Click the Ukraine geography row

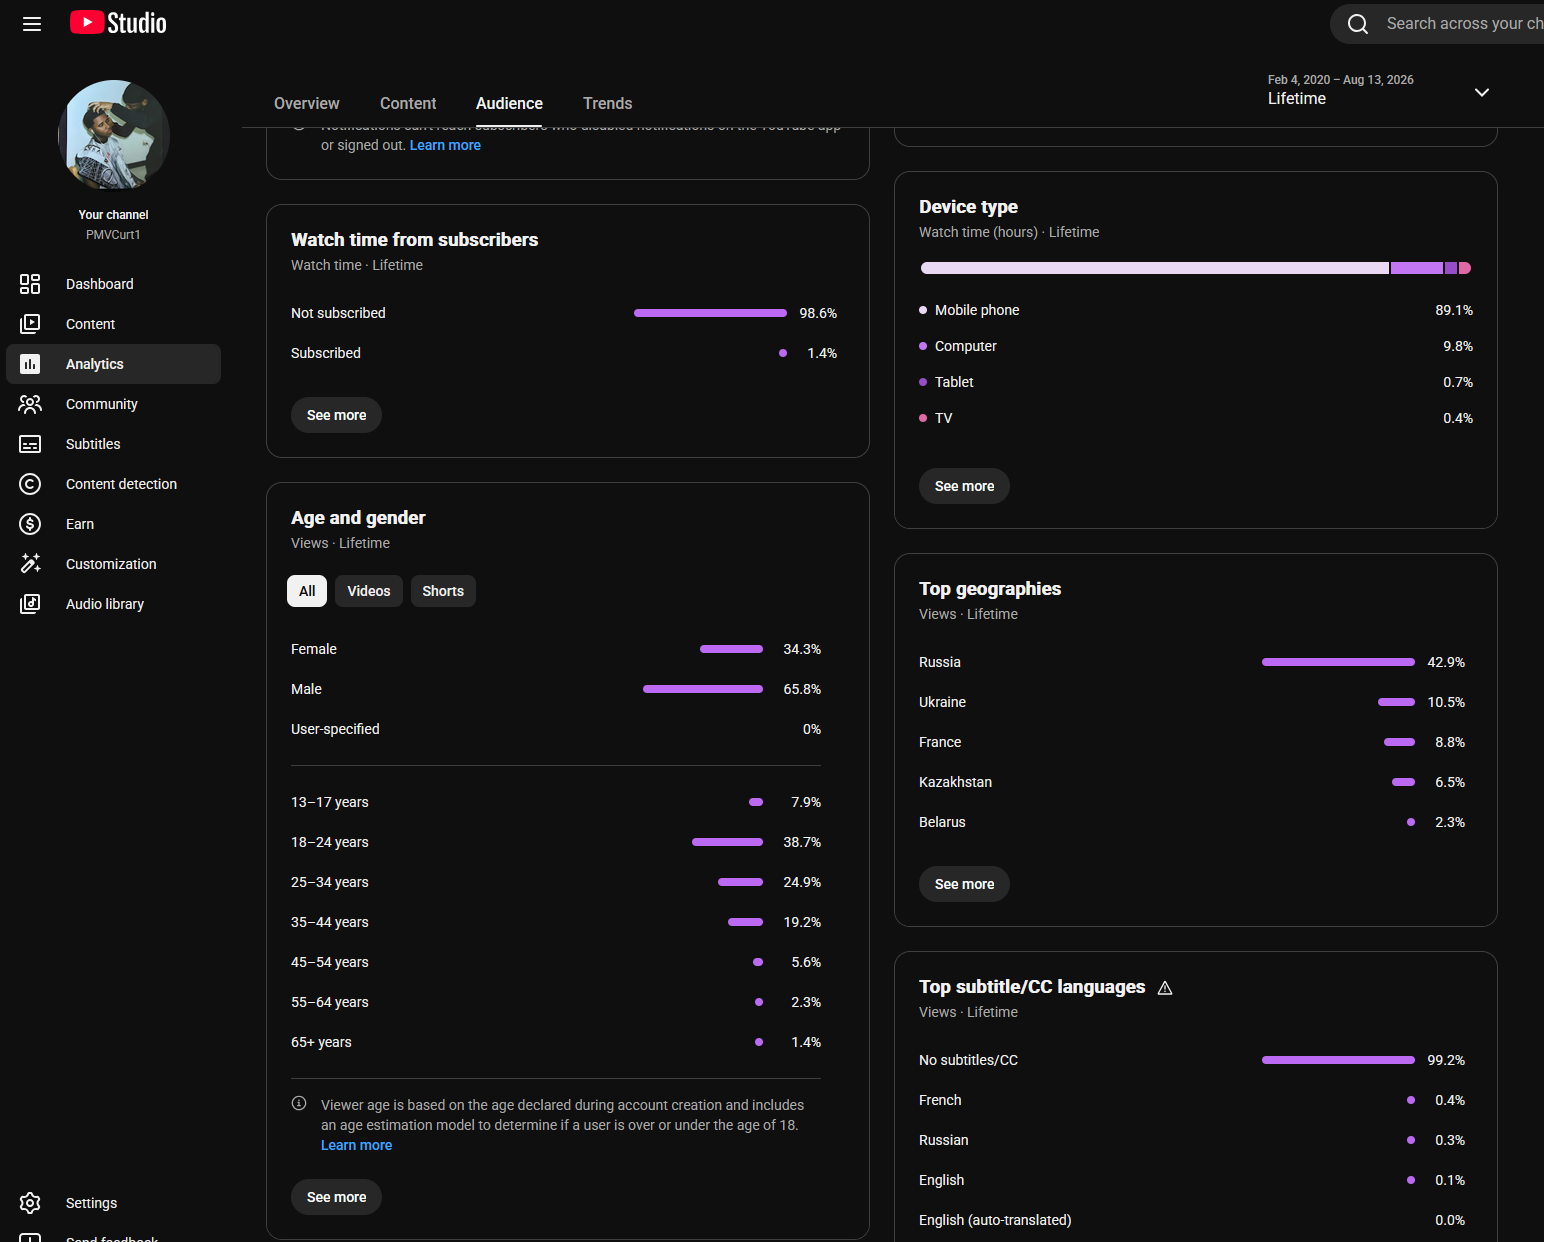[x=1192, y=702]
